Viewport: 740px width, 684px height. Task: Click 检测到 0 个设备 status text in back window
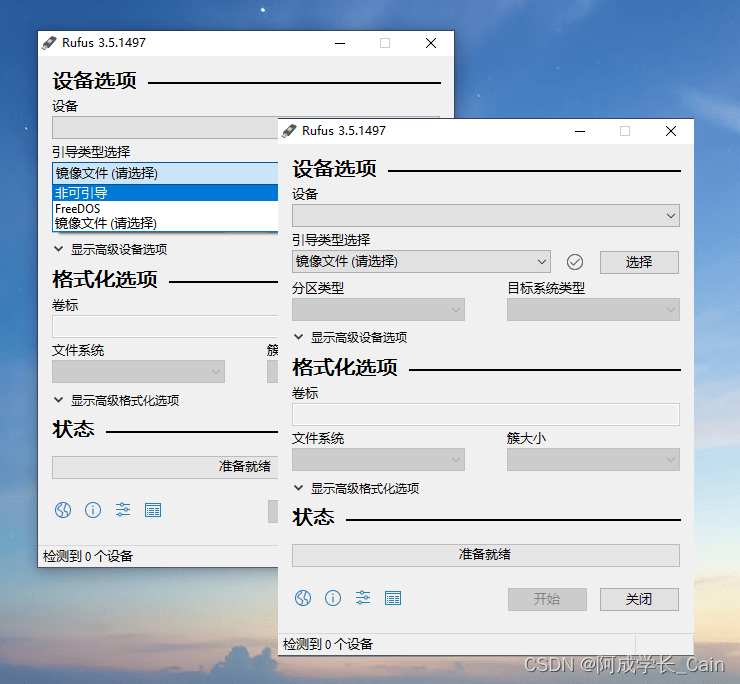[88, 556]
